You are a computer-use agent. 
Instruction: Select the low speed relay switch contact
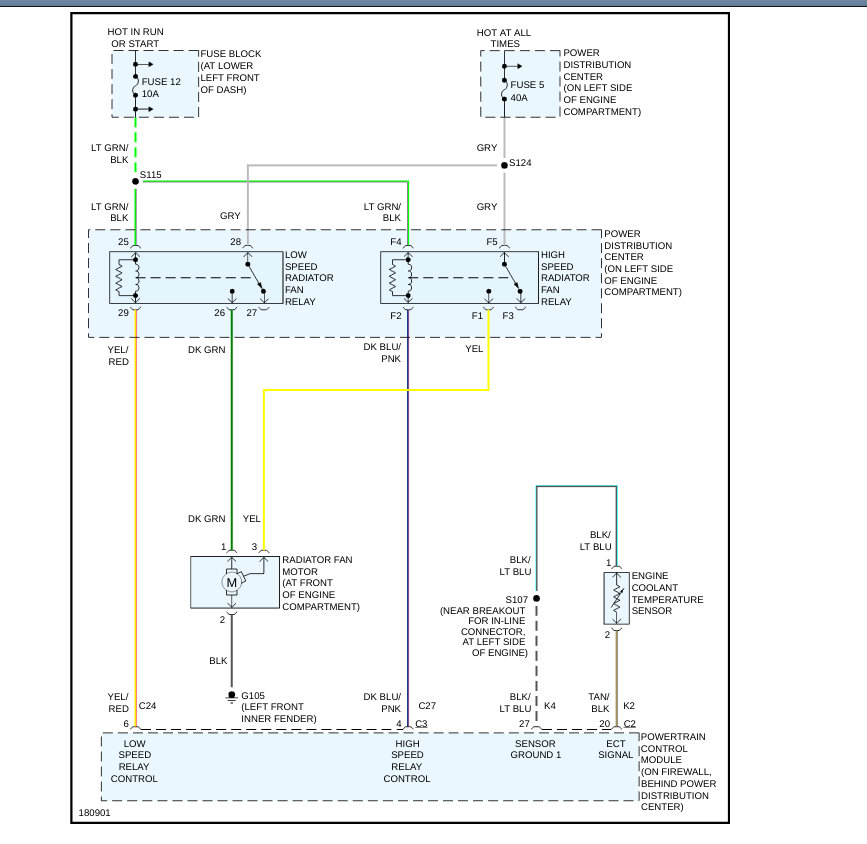pyautogui.click(x=255, y=278)
